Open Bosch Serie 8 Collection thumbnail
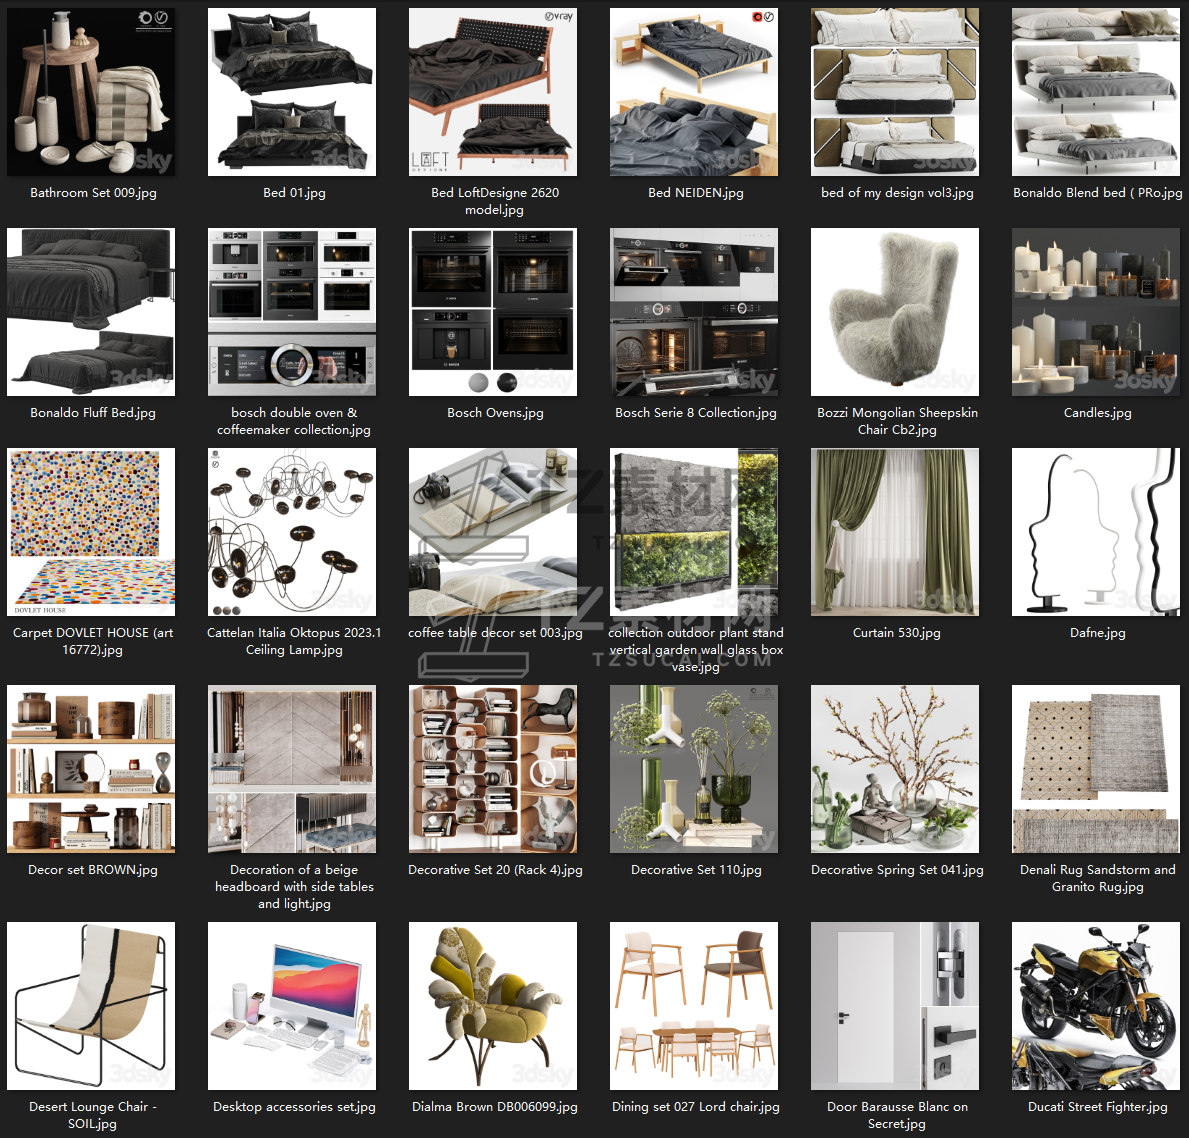 click(x=694, y=312)
